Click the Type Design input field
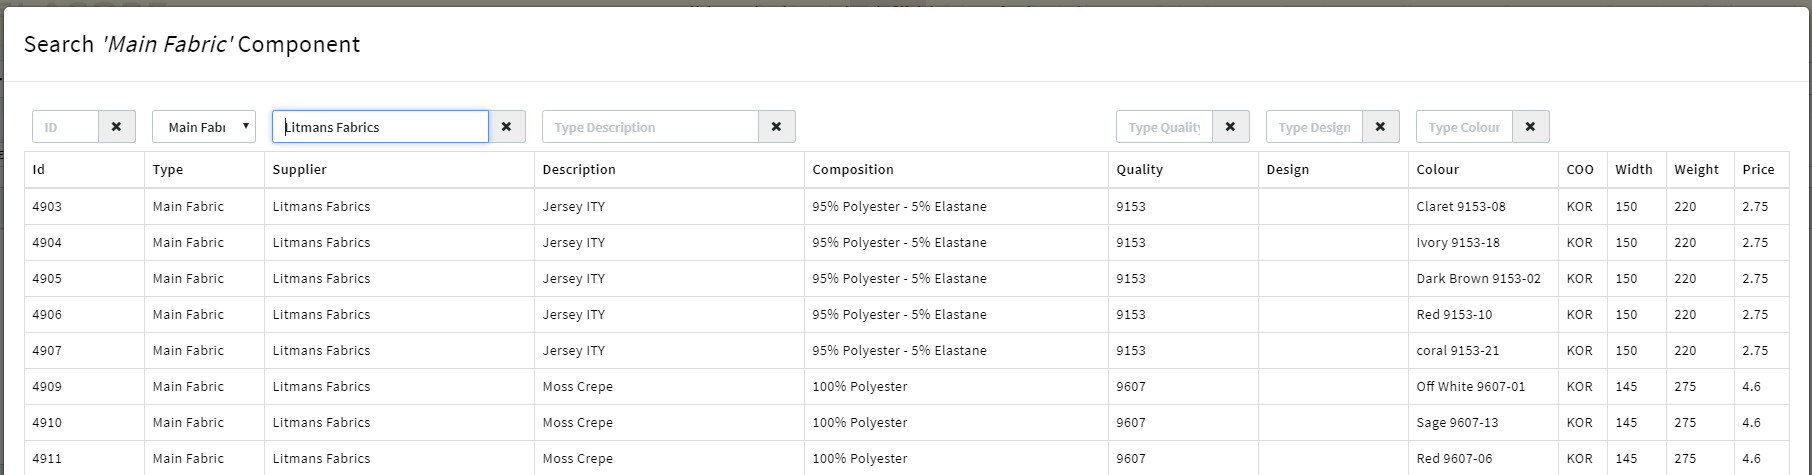This screenshot has height=475, width=1812. pos(1314,127)
